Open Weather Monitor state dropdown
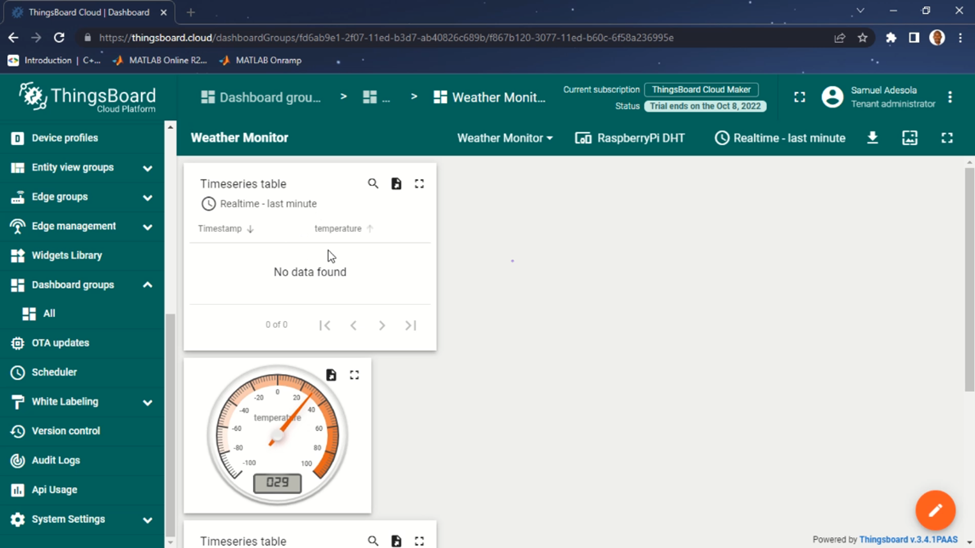This screenshot has width=975, height=548. tap(504, 138)
